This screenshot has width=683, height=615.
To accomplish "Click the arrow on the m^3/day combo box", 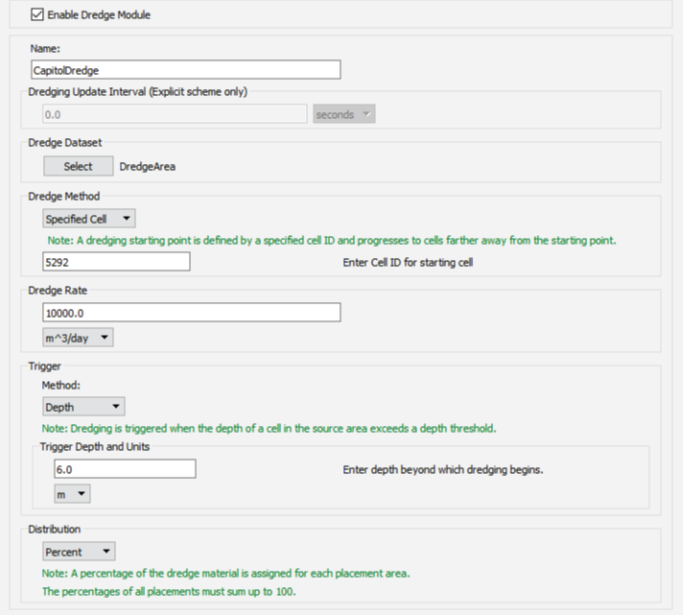I will coord(104,337).
